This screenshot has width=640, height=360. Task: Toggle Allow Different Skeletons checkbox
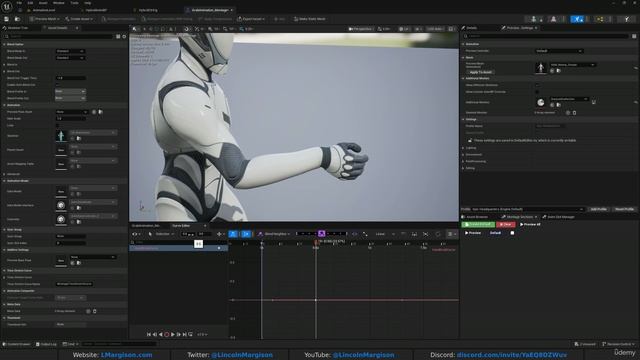(537, 85)
